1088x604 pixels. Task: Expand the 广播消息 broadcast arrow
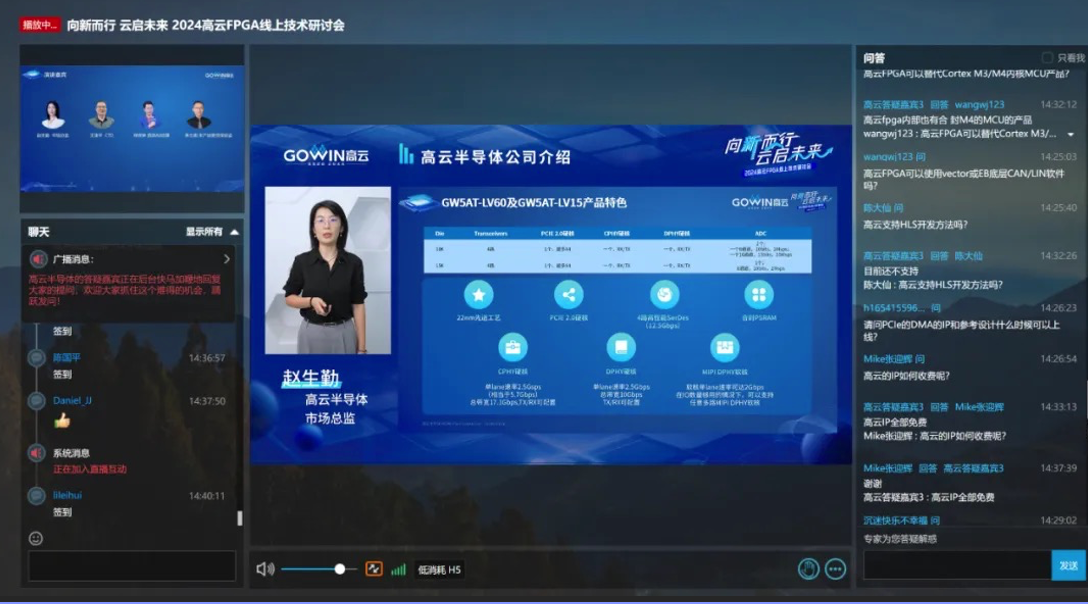(226, 259)
